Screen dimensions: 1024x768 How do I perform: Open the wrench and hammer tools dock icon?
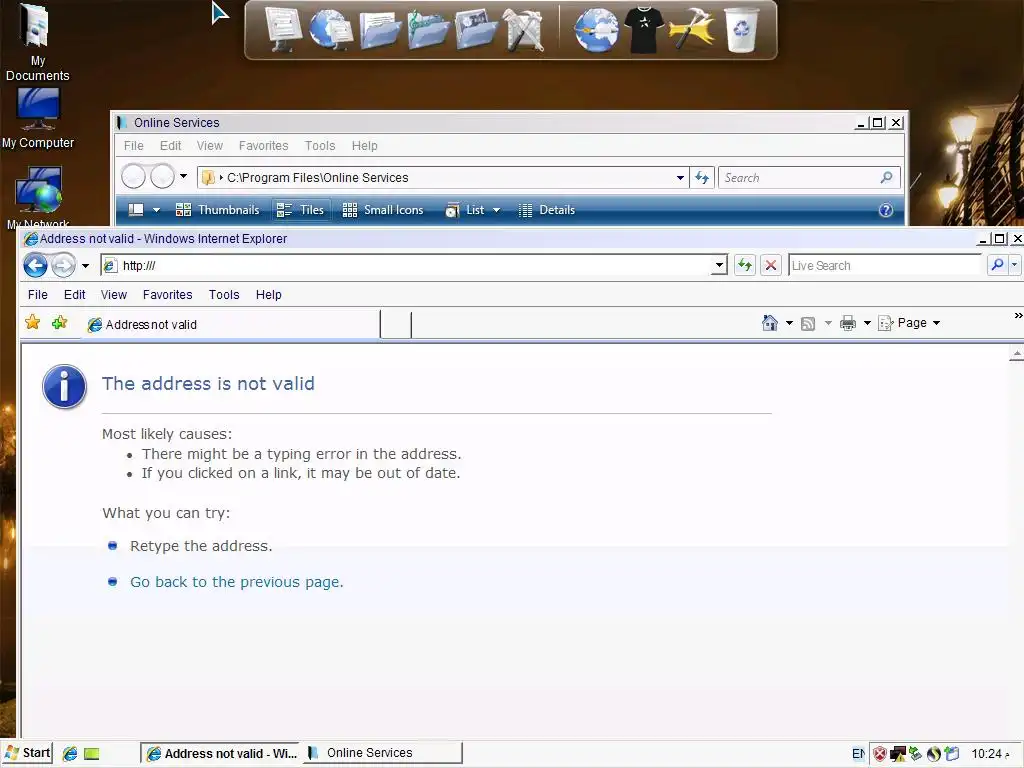click(524, 30)
